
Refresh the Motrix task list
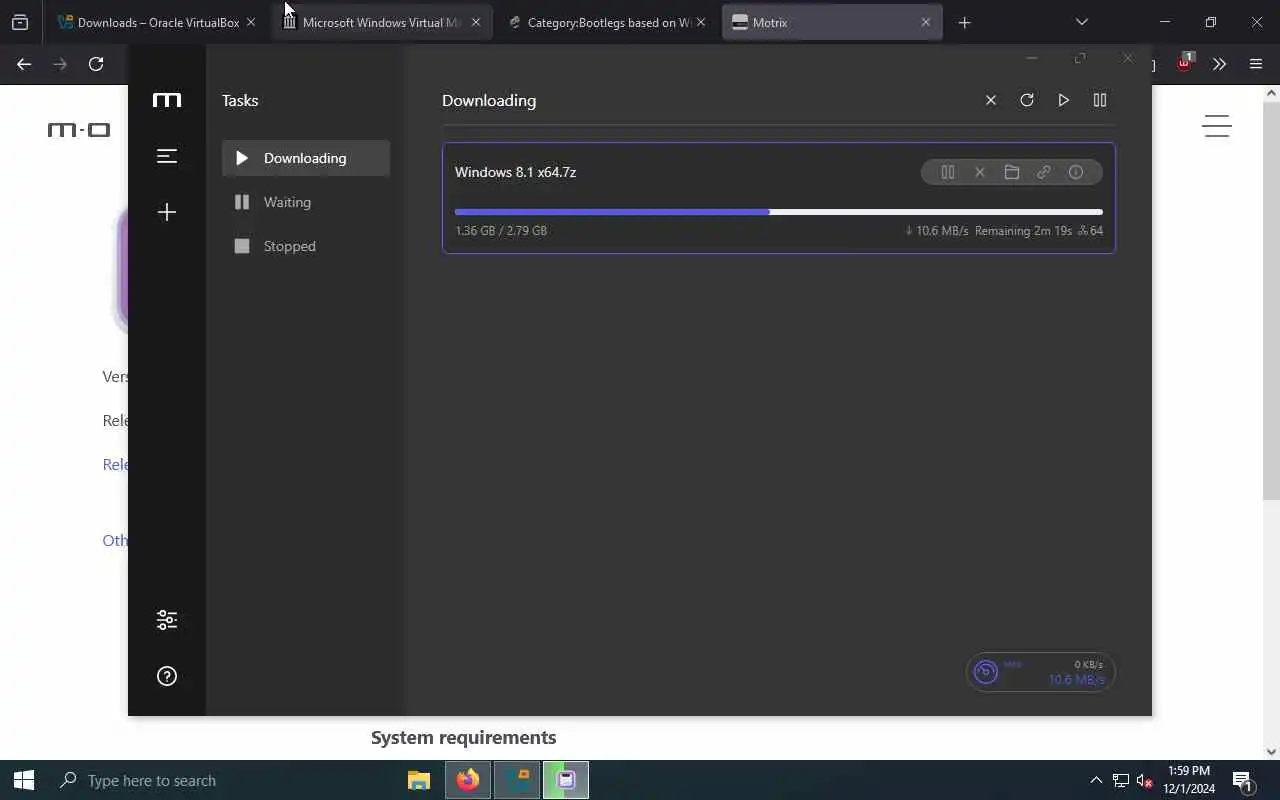(x=1027, y=100)
